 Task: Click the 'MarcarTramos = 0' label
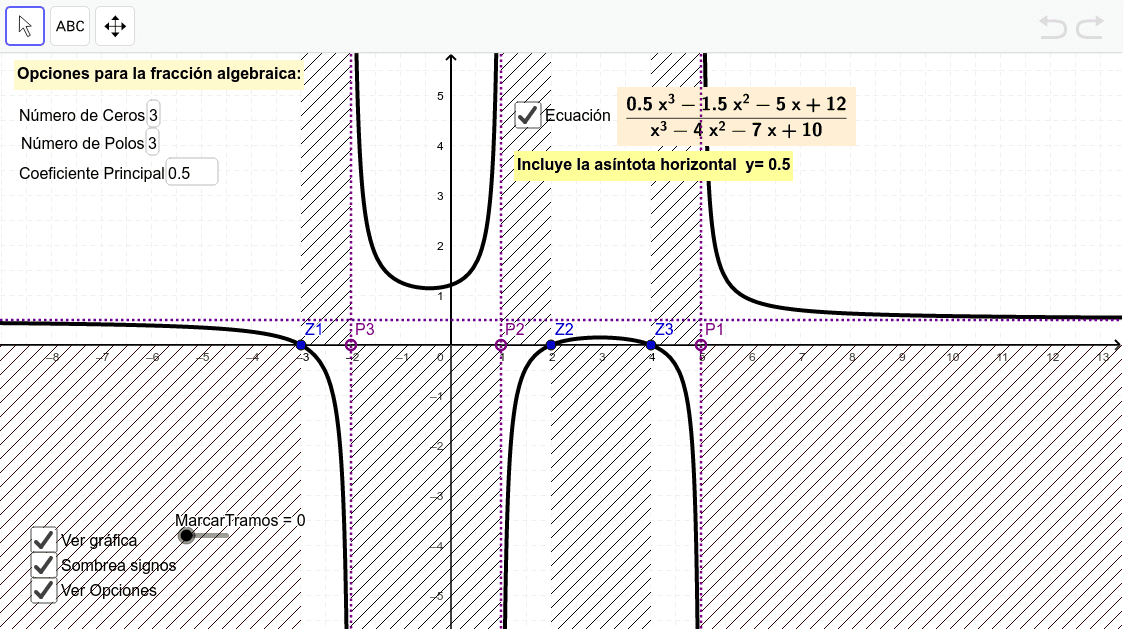tap(240, 521)
